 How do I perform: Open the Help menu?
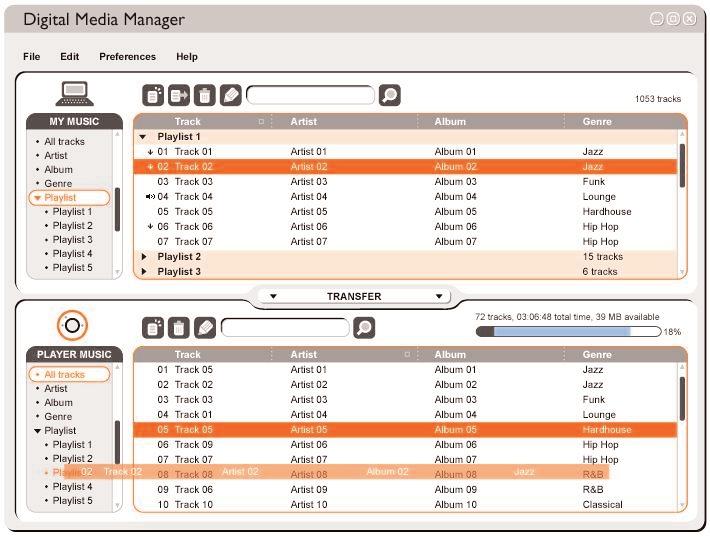(187, 57)
